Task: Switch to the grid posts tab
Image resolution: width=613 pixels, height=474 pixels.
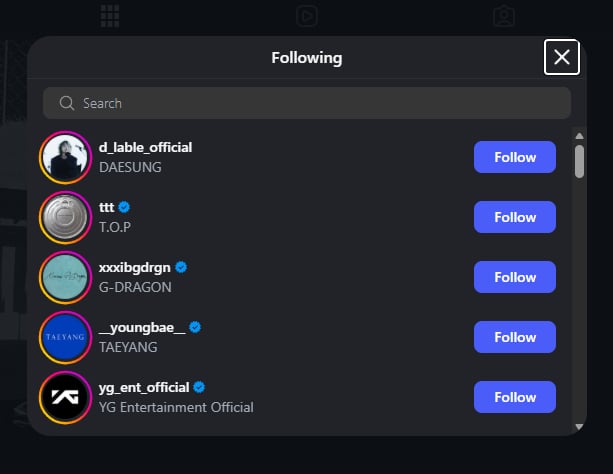Action: click(110, 15)
